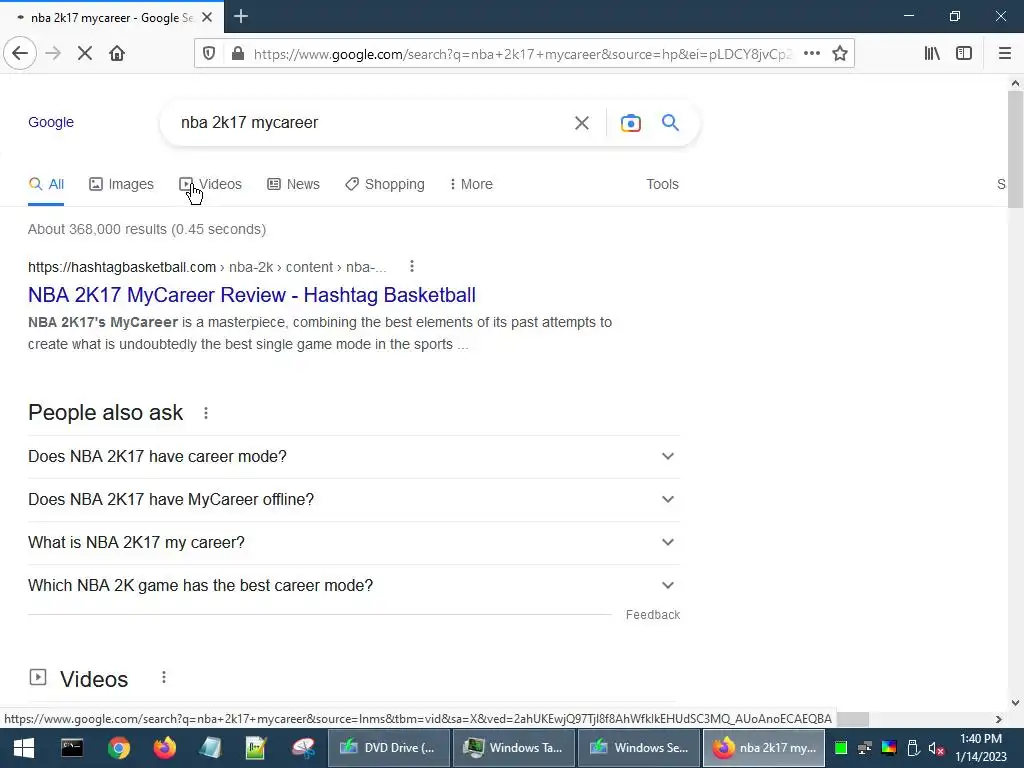Switch to Windows Ta... taskbar window
The image size is (1024, 768).
point(514,748)
